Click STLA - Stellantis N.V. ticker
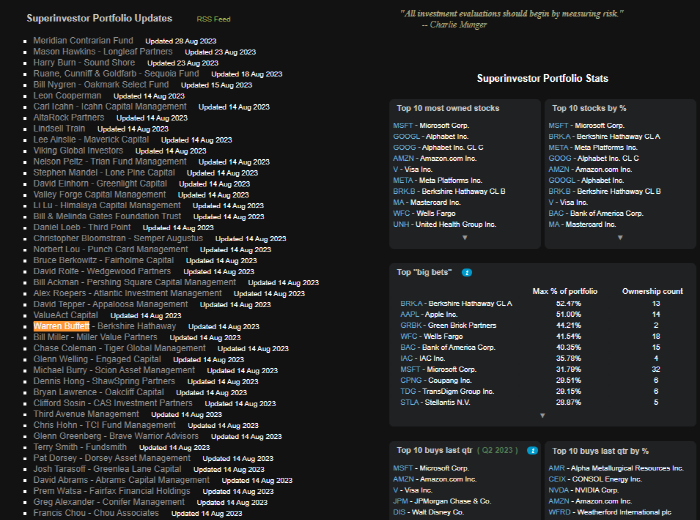The height and width of the screenshot is (520, 700). (409, 402)
